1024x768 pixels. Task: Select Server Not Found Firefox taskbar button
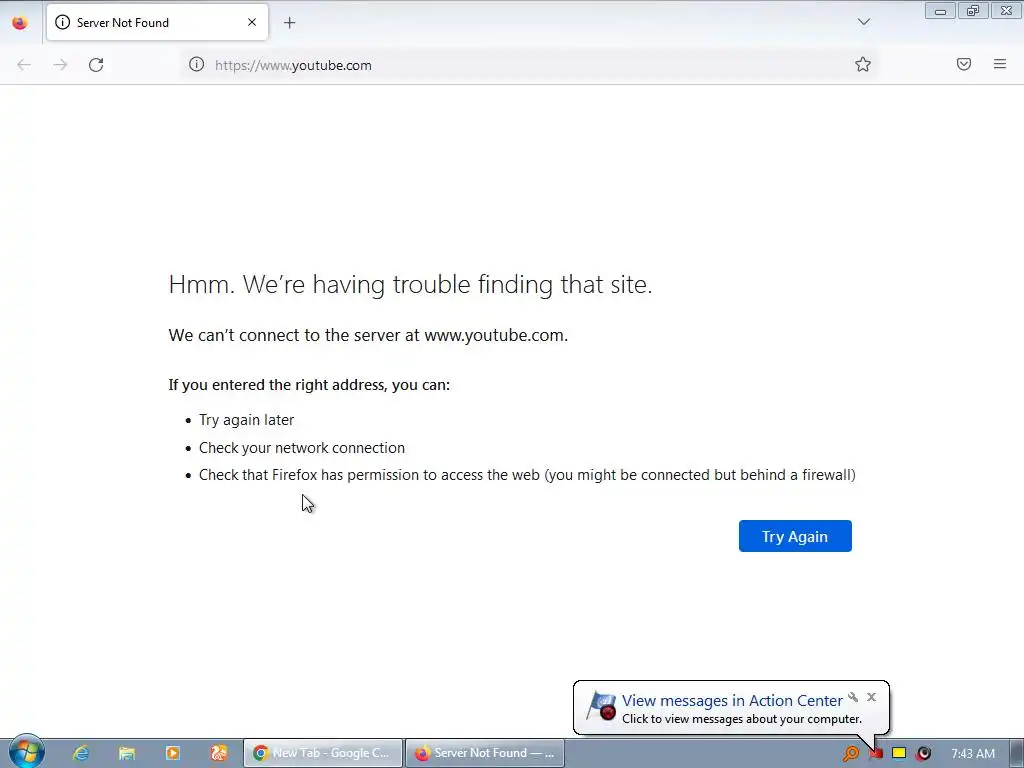click(485, 753)
